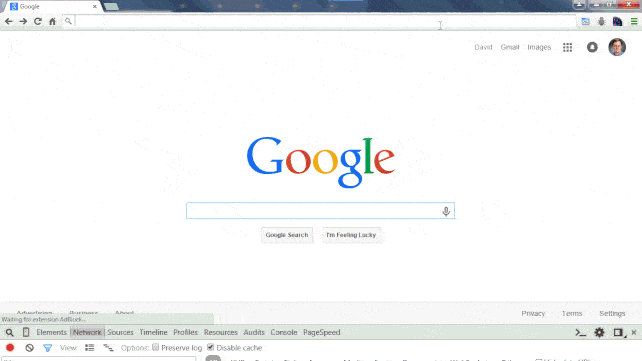Toggle the network filter funnel icon

click(x=47, y=348)
